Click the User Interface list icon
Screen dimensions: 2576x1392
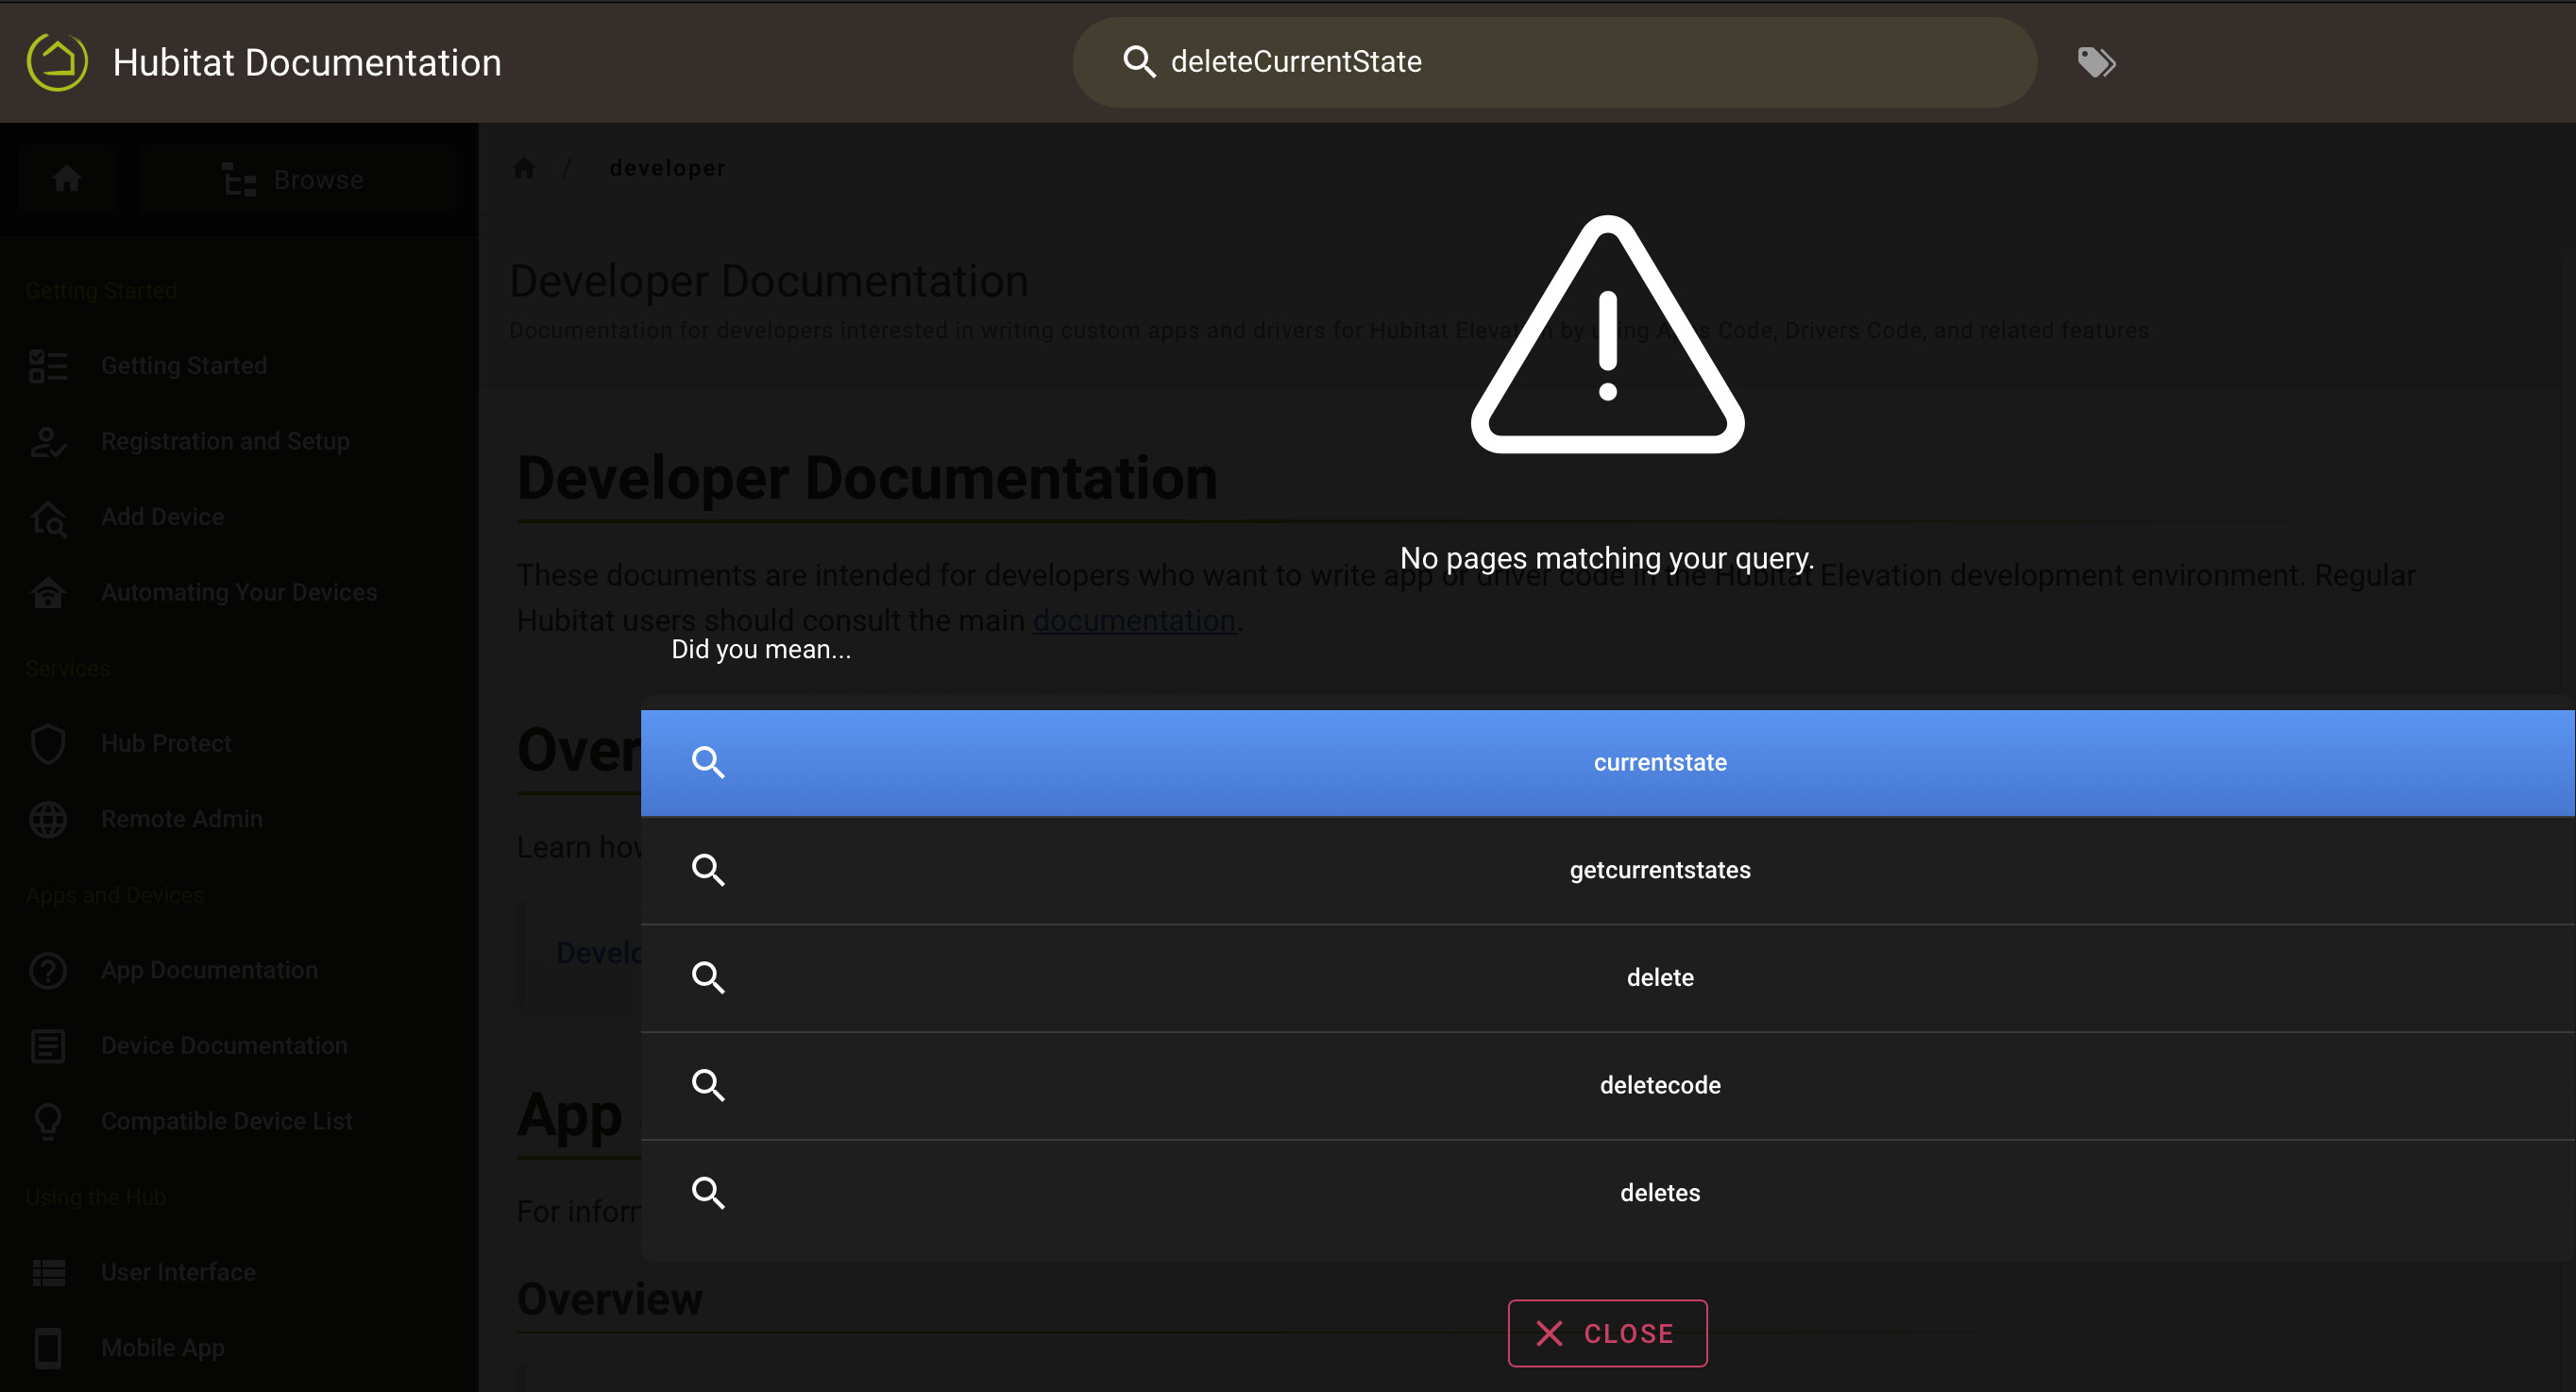coord(48,1272)
